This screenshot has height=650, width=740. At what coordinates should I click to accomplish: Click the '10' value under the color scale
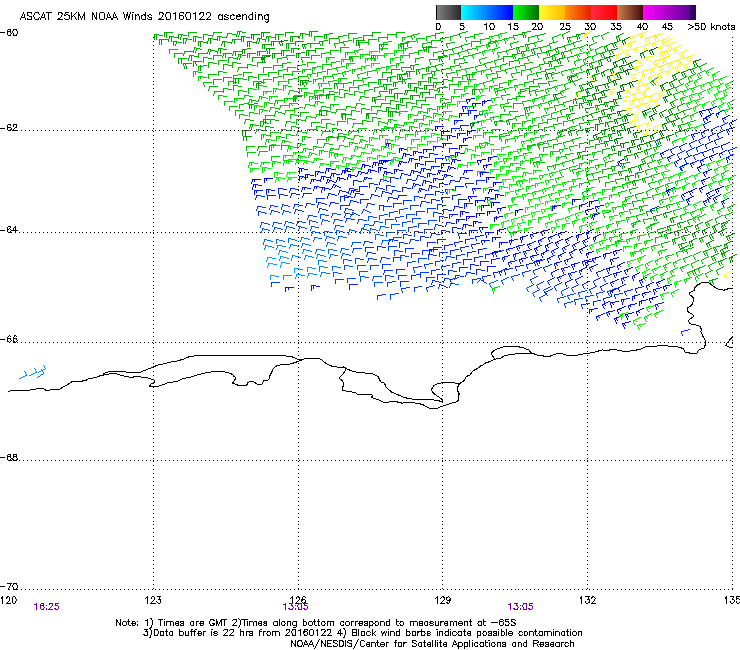pyautogui.click(x=489, y=27)
